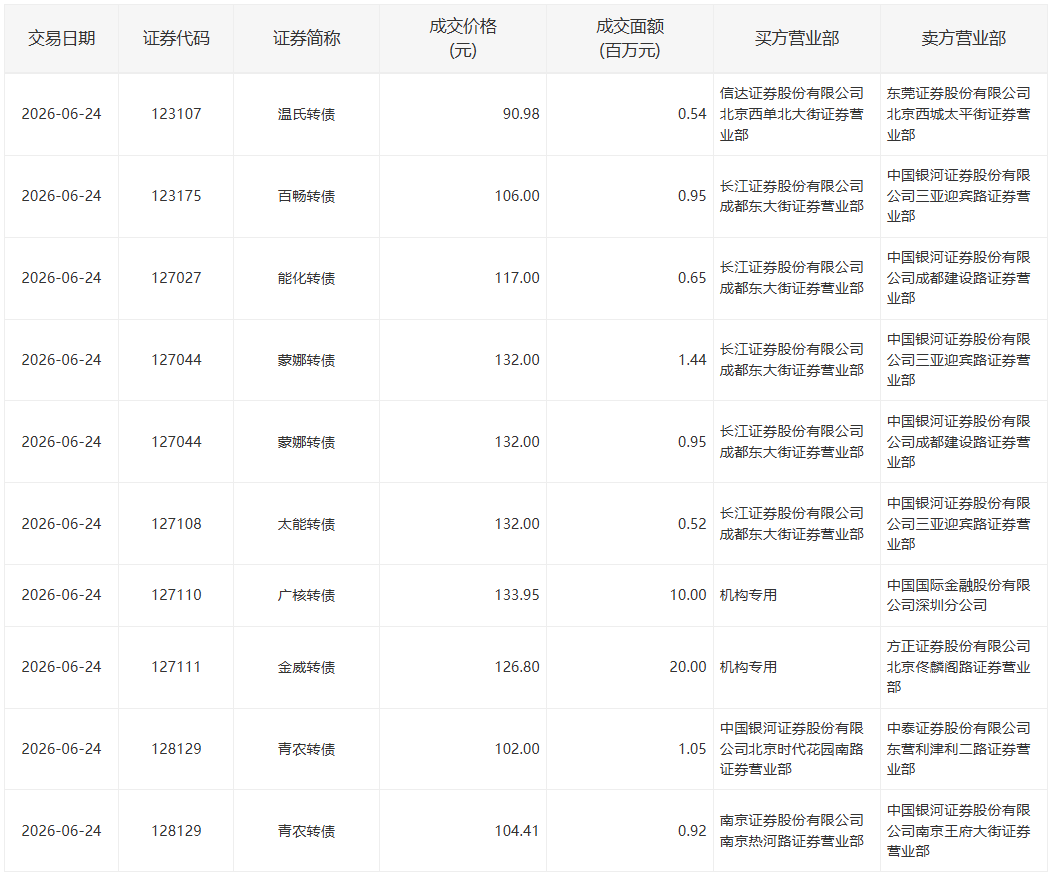The height and width of the screenshot is (879, 1050).
Task: Click the amount 10.00
Action: (x=688, y=595)
